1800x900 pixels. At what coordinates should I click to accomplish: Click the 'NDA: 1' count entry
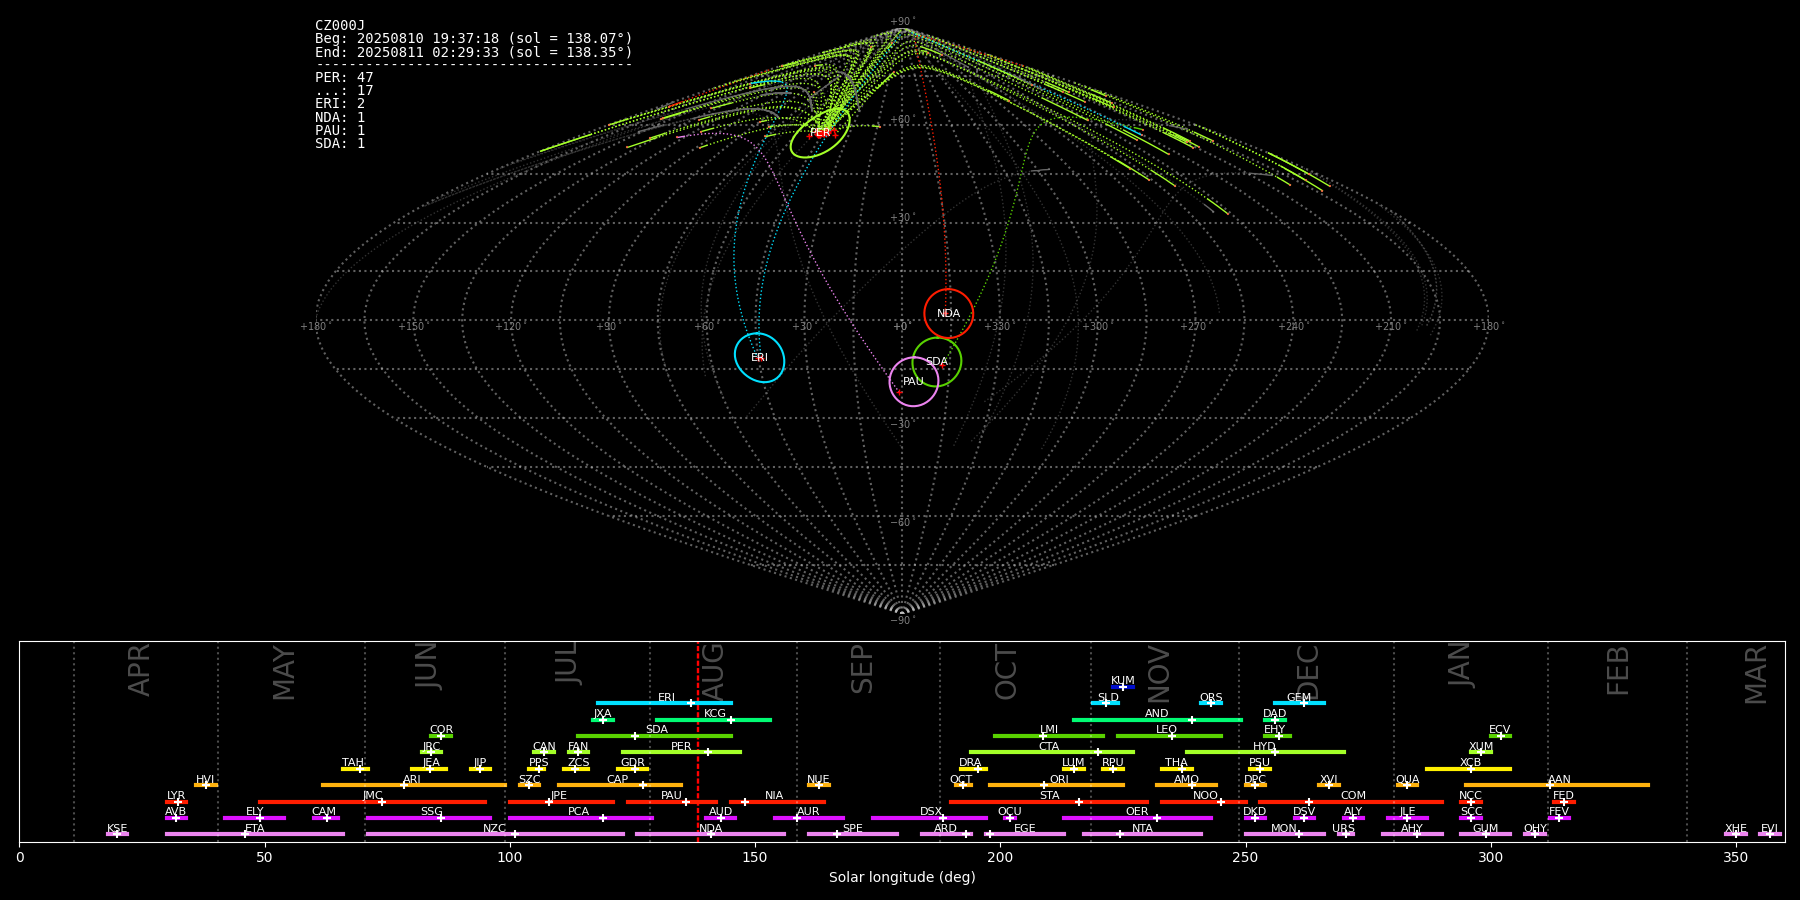coord(340,117)
